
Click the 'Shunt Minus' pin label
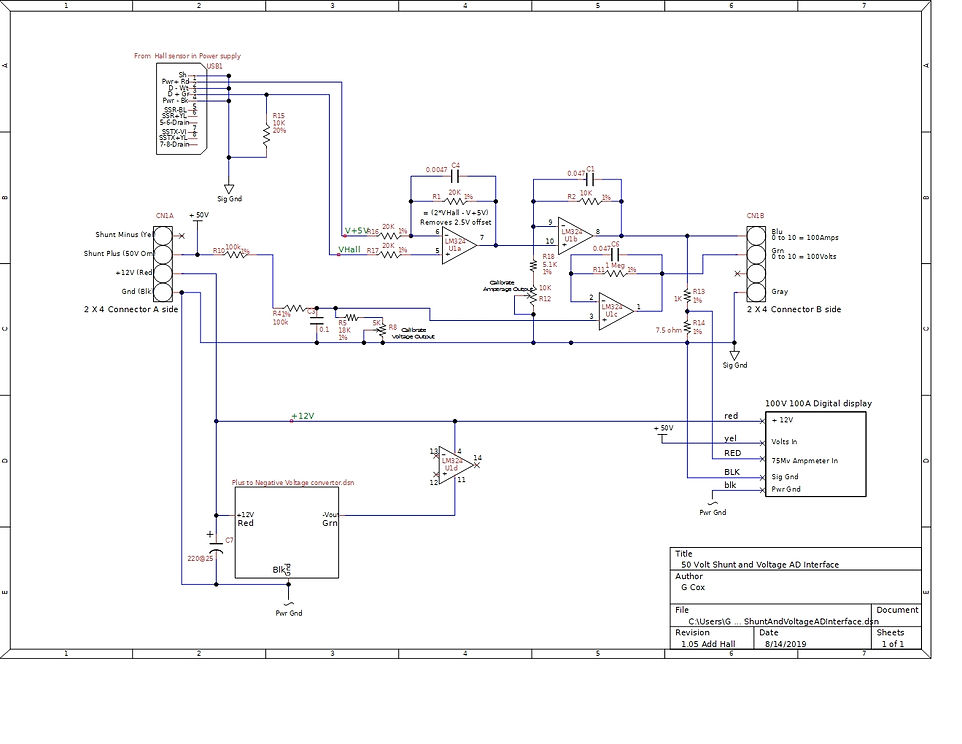(x=123, y=234)
